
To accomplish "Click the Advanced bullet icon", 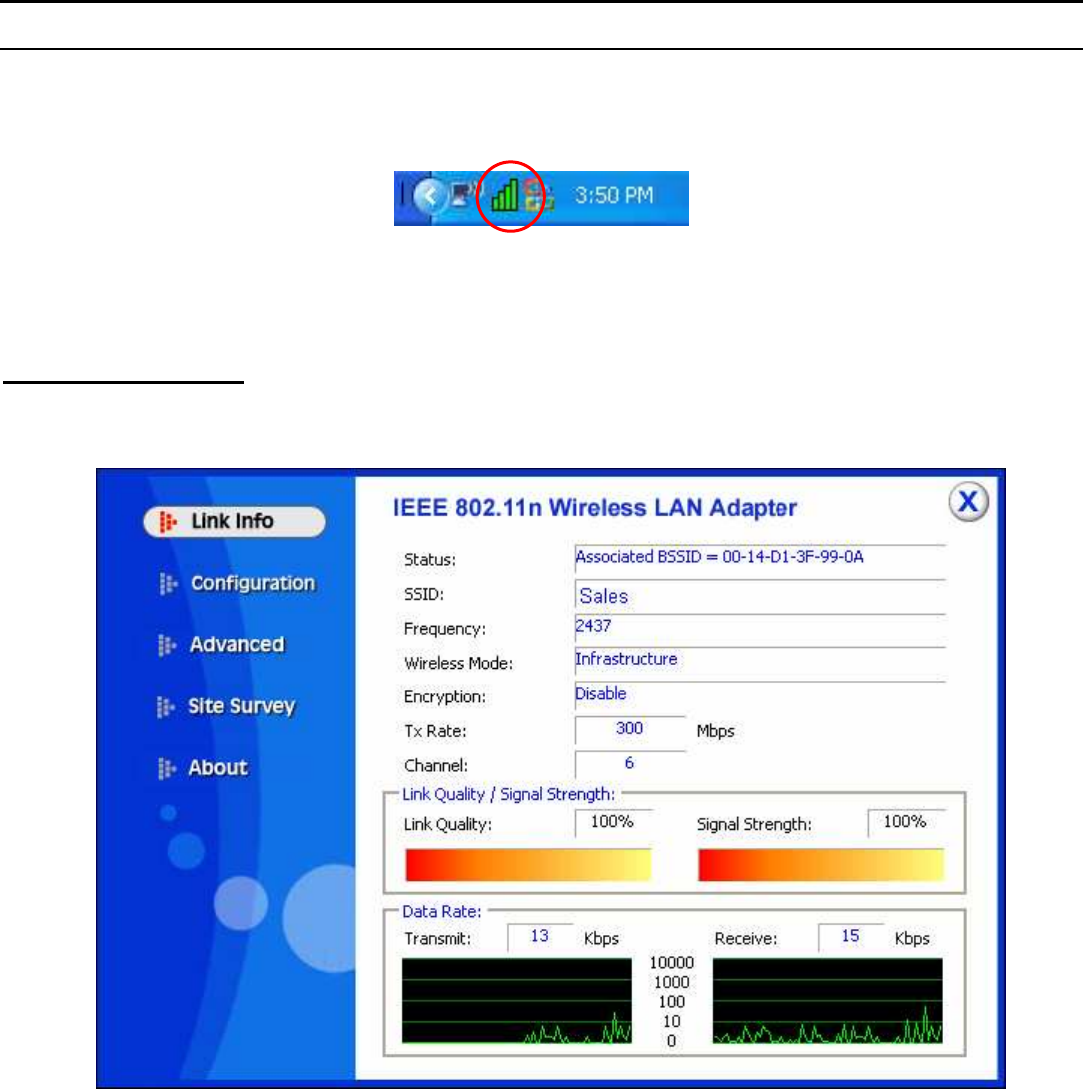I will tap(167, 645).
